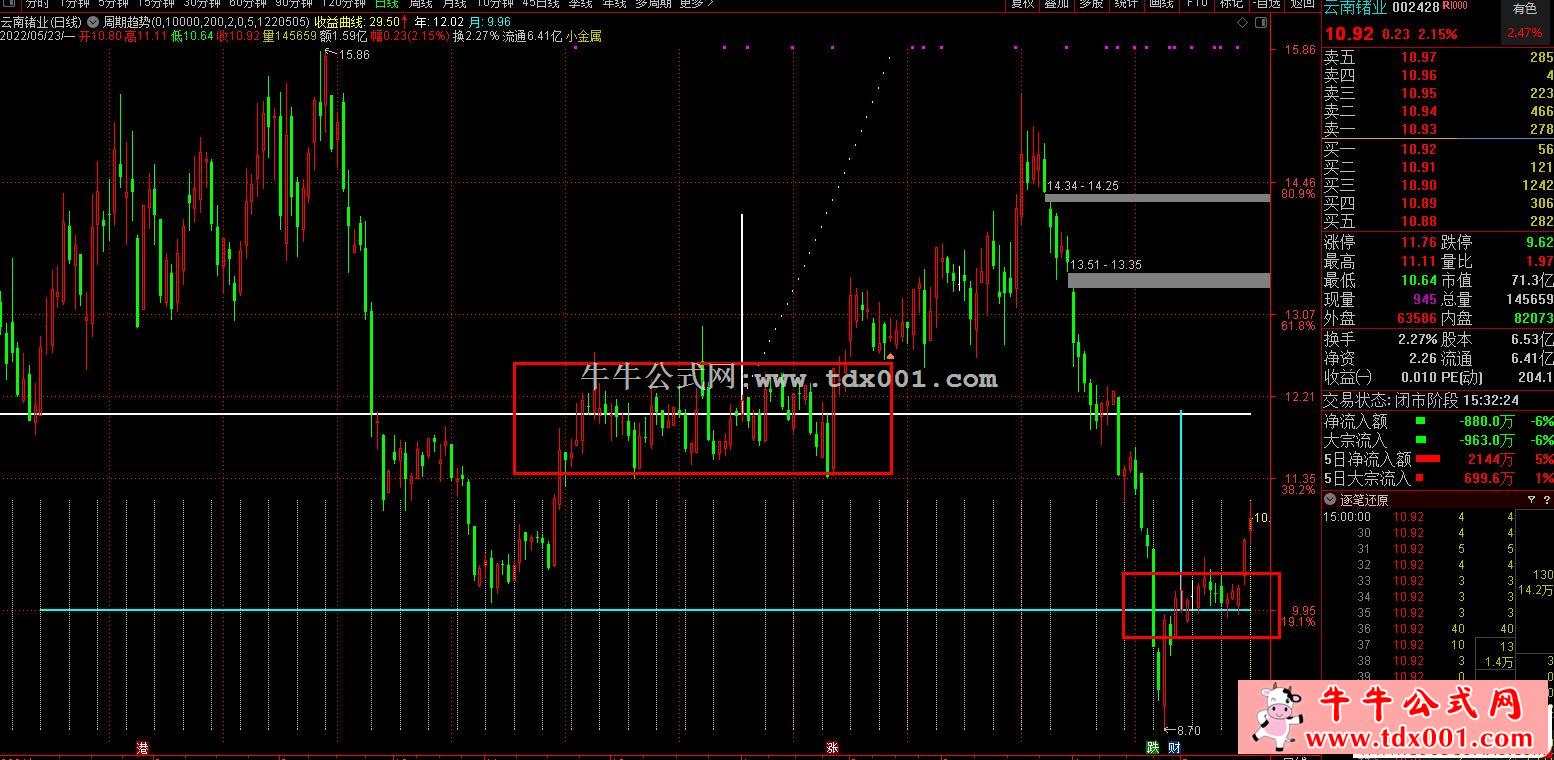
Task: Click the 14.34 - 14.25 gap zone bar
Action: coord(1157,198)
